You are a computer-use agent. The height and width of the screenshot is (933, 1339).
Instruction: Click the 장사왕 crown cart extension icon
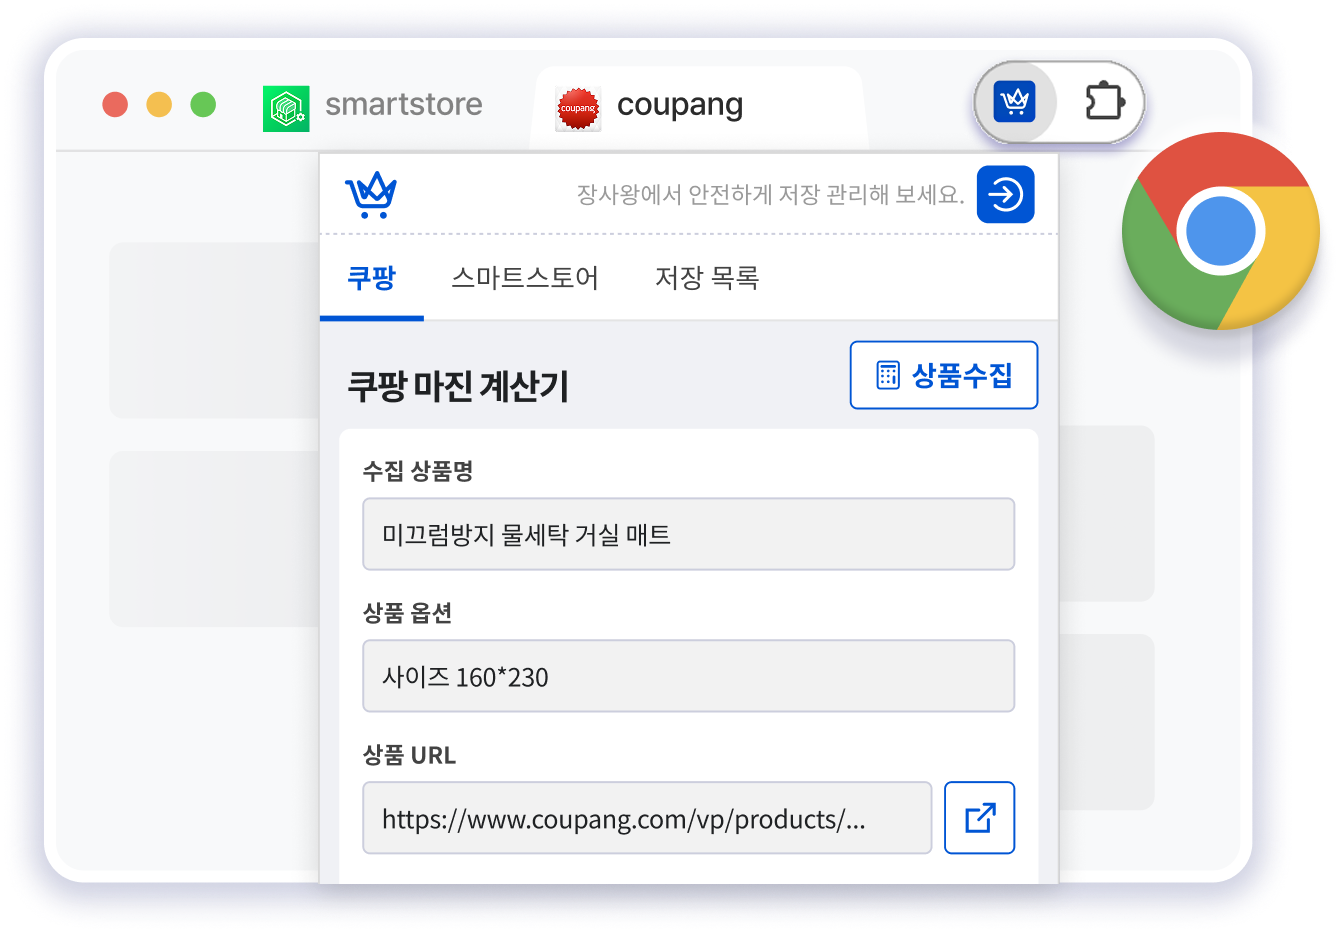point(1014,101)
